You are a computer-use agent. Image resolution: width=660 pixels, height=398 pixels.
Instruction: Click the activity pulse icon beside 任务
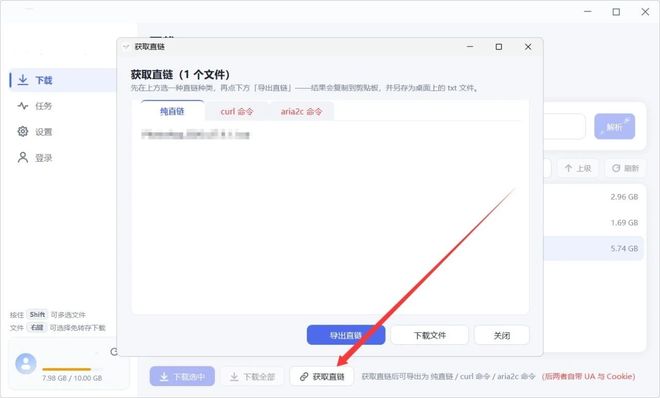pyautogui.click(x=23, y=106)
